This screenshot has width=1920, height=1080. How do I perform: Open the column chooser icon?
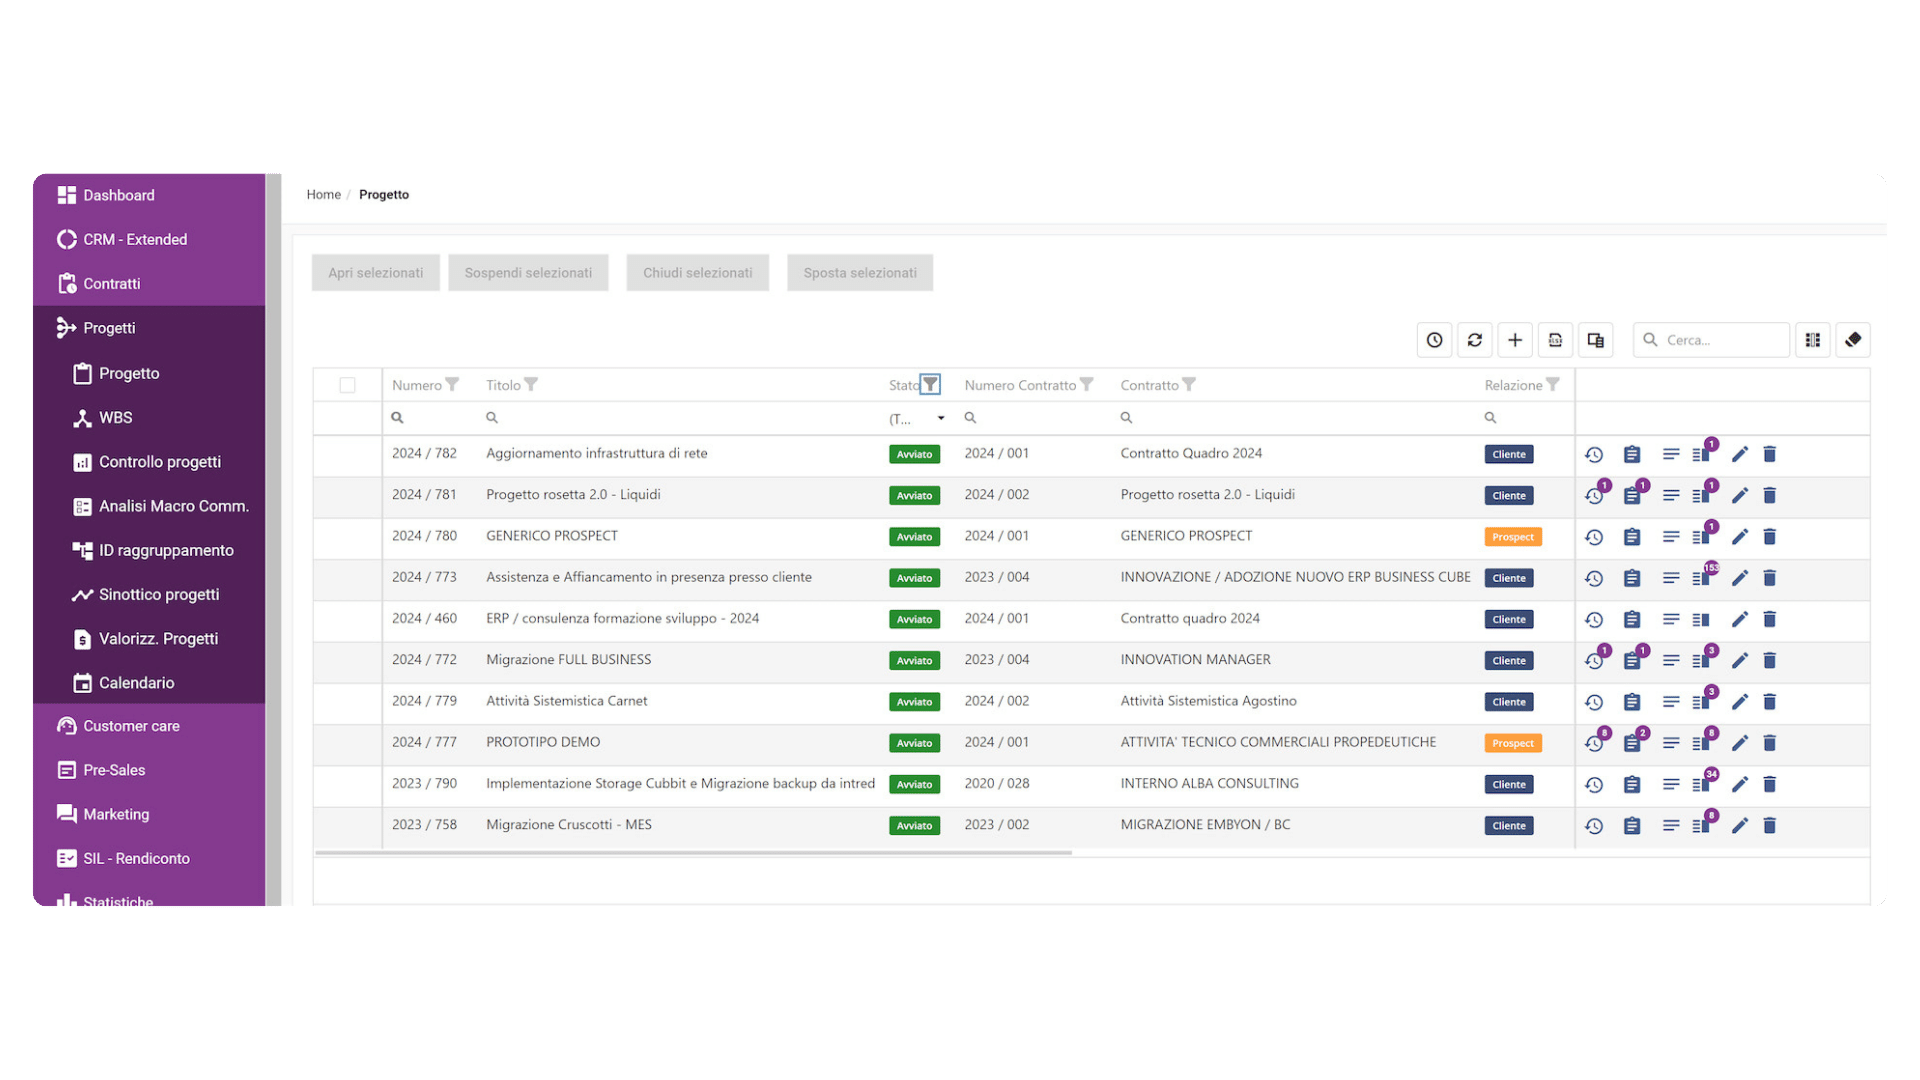point(1812,340)
